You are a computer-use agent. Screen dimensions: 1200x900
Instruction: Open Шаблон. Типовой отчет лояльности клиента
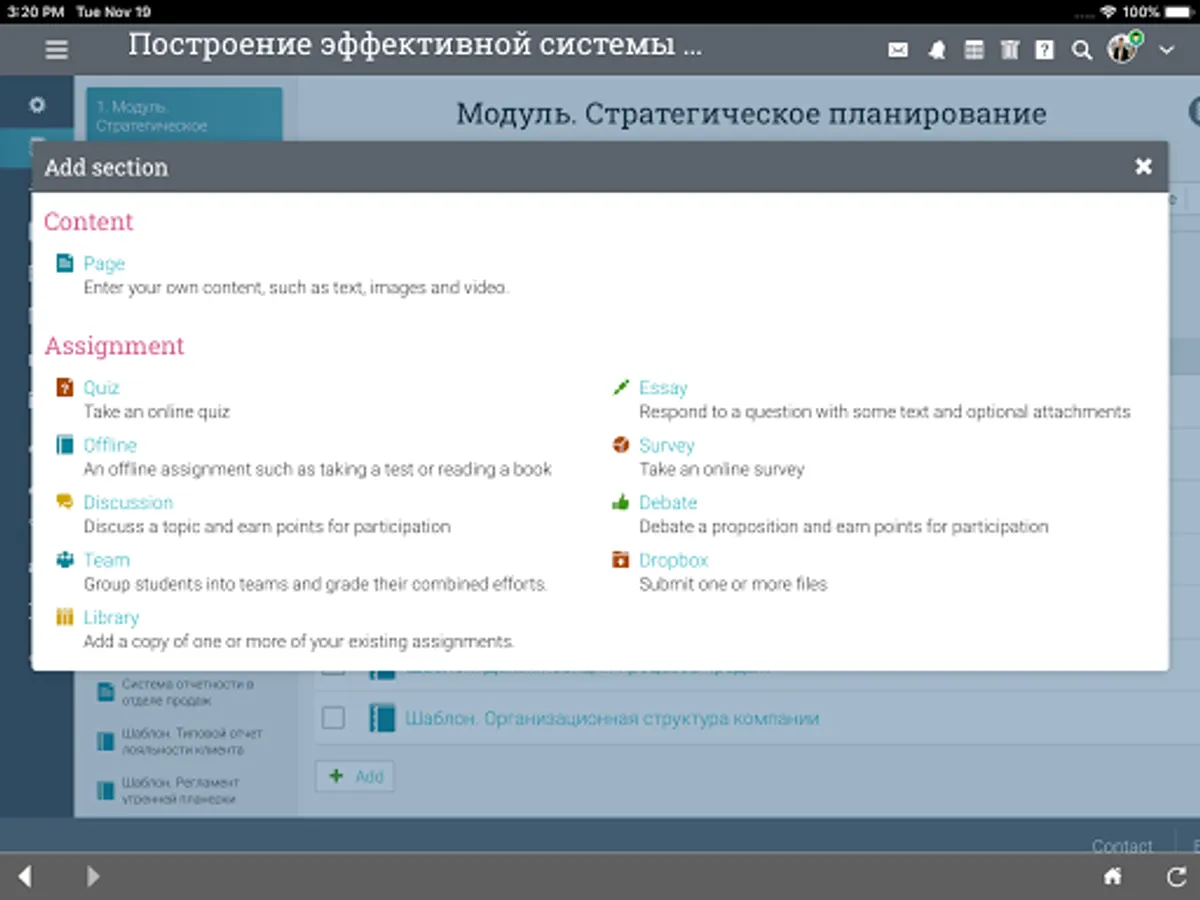coord(192,741)
